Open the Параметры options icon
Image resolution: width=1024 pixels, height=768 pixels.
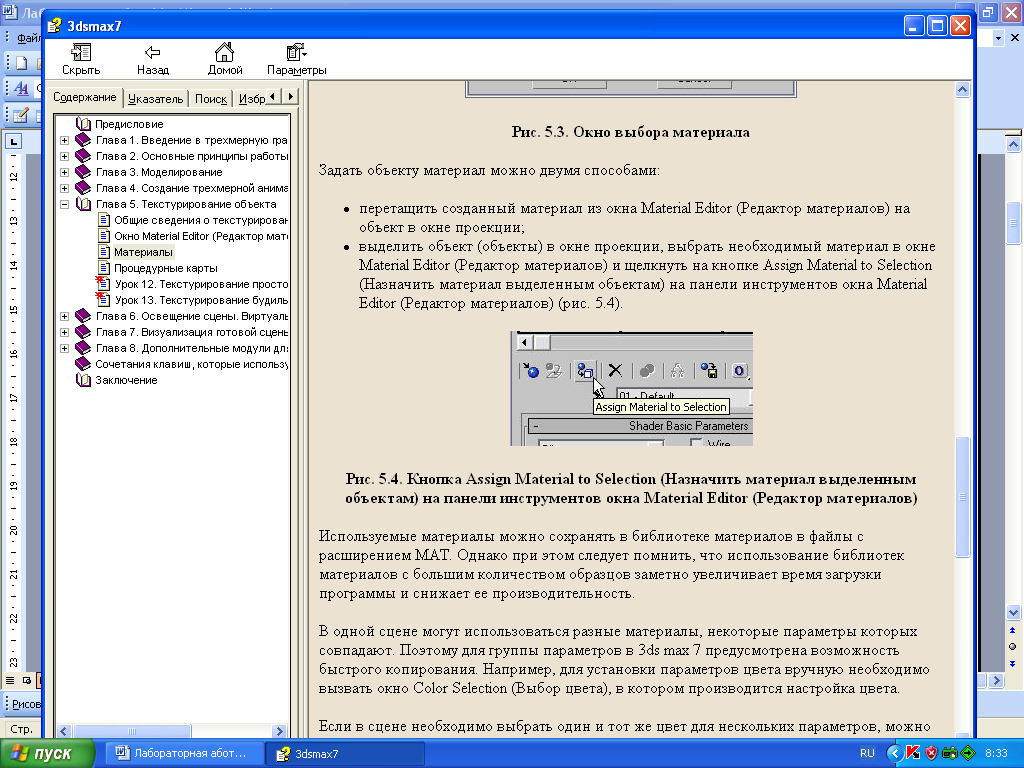[x=296, y=52]
